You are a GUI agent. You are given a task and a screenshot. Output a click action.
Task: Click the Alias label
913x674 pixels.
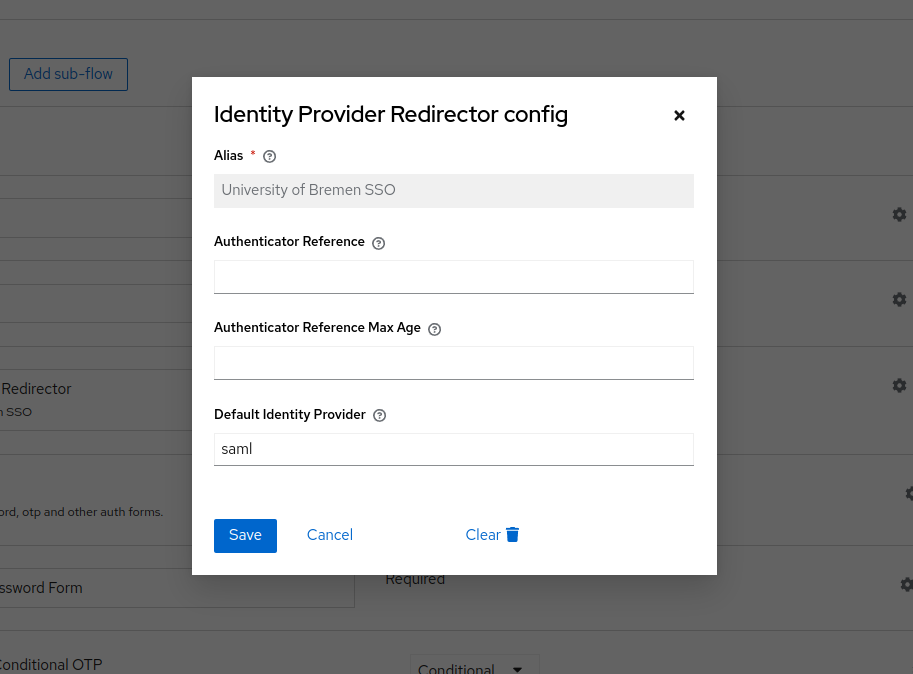[228, 155]
